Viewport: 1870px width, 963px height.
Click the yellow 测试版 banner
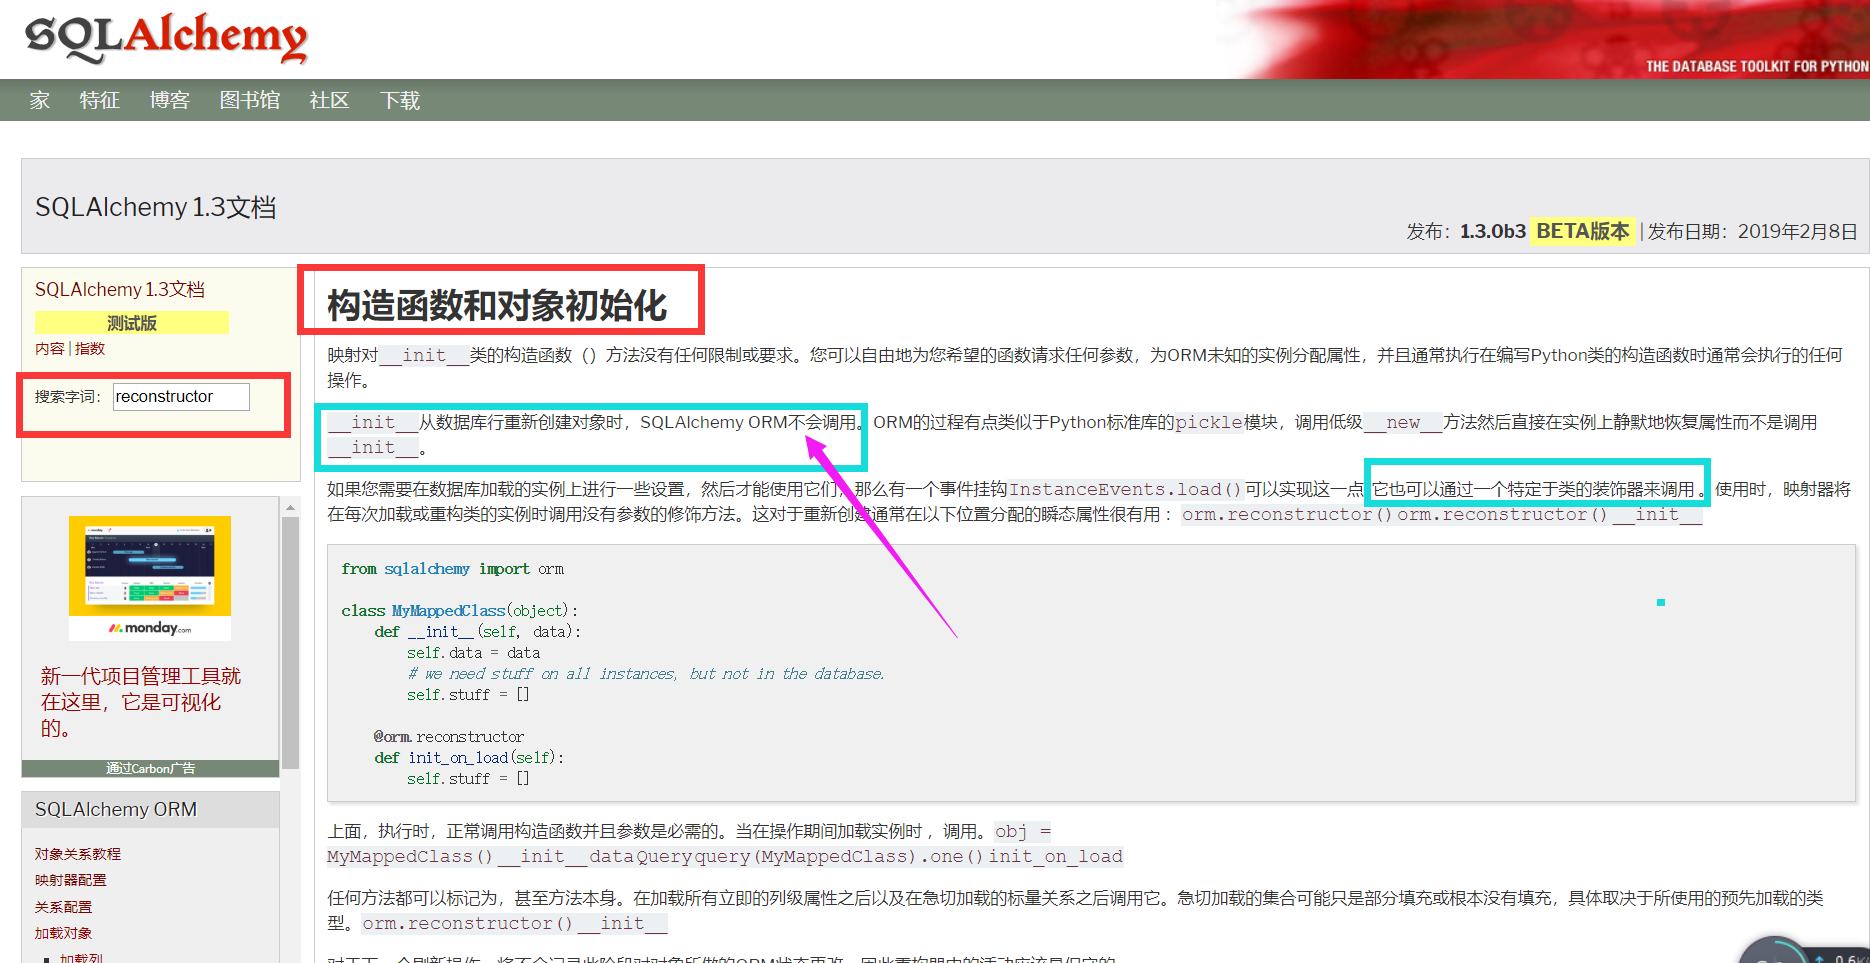click(x=131, y=322)
